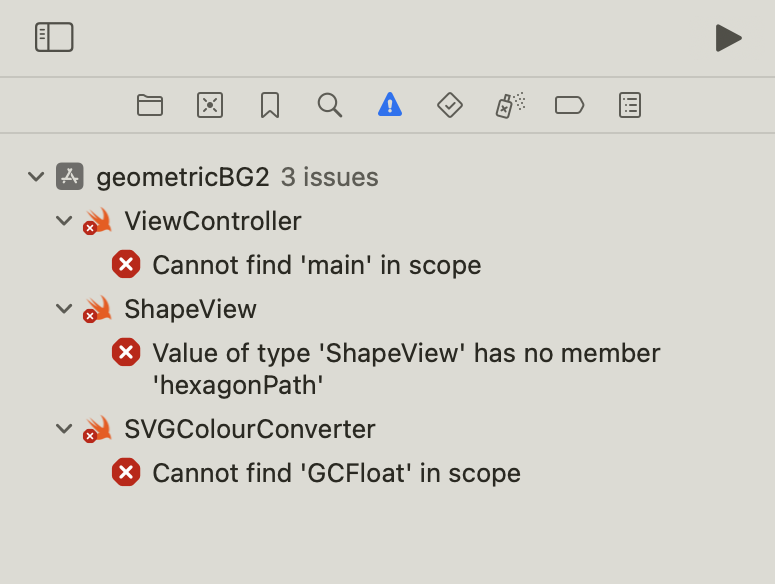
Task: Open the Project navigator folder icon
Action: 150,105
